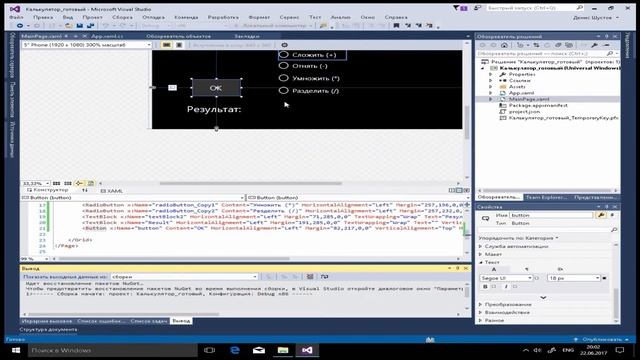
Task: Open MainPage.xaml in Solution Explorer
Action: point(529,99)
